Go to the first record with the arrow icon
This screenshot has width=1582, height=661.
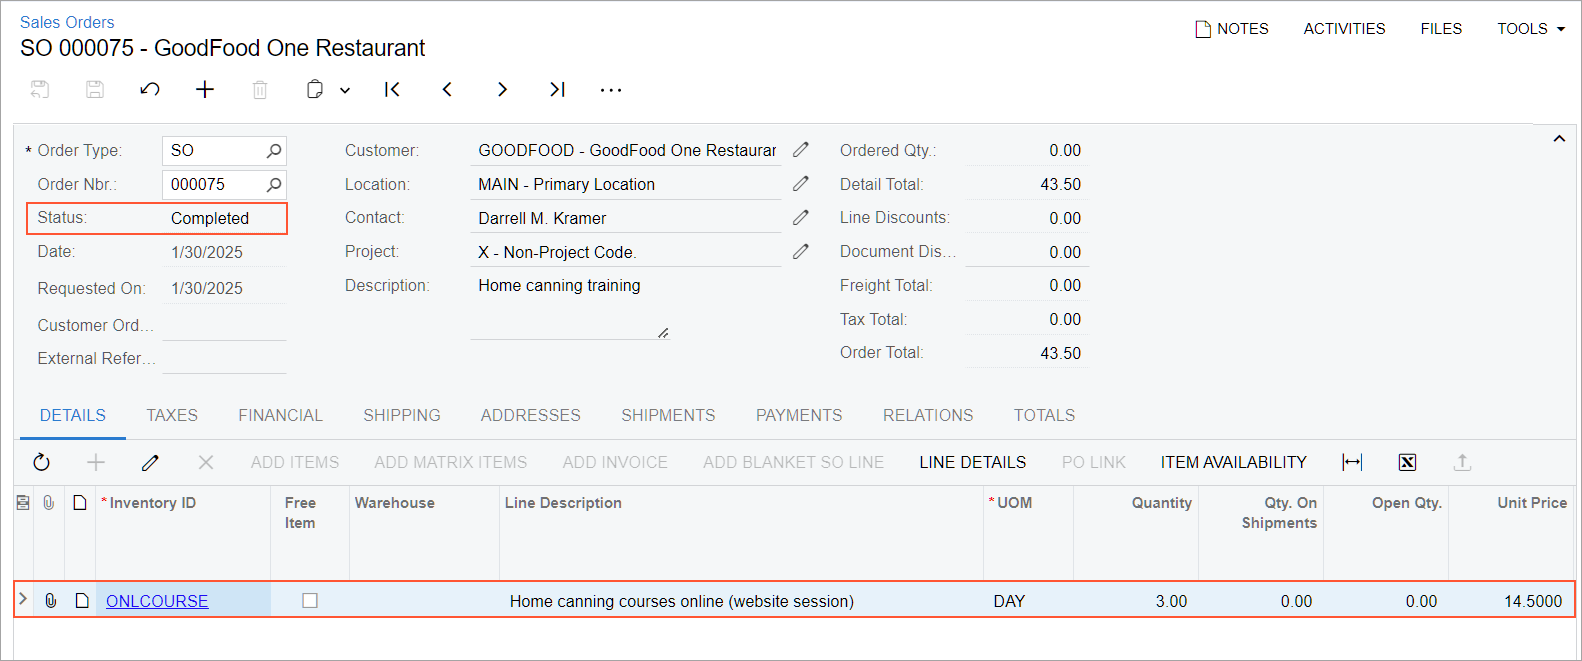(392, 90)
